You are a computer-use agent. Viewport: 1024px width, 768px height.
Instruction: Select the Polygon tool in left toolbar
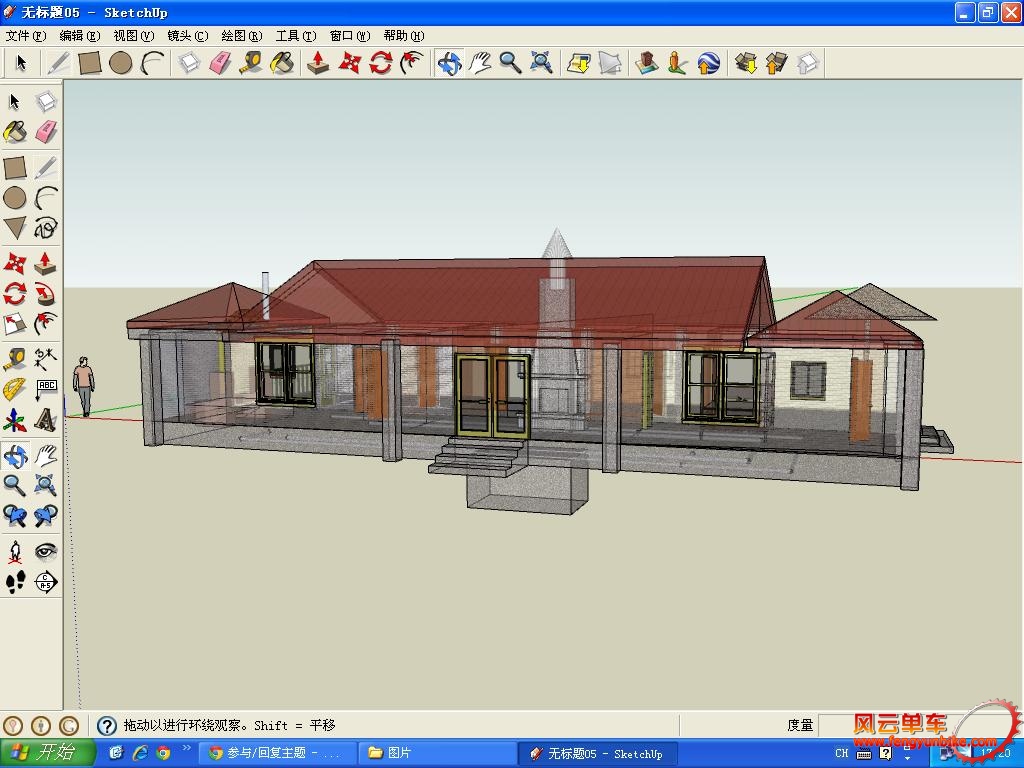point(15,228)
